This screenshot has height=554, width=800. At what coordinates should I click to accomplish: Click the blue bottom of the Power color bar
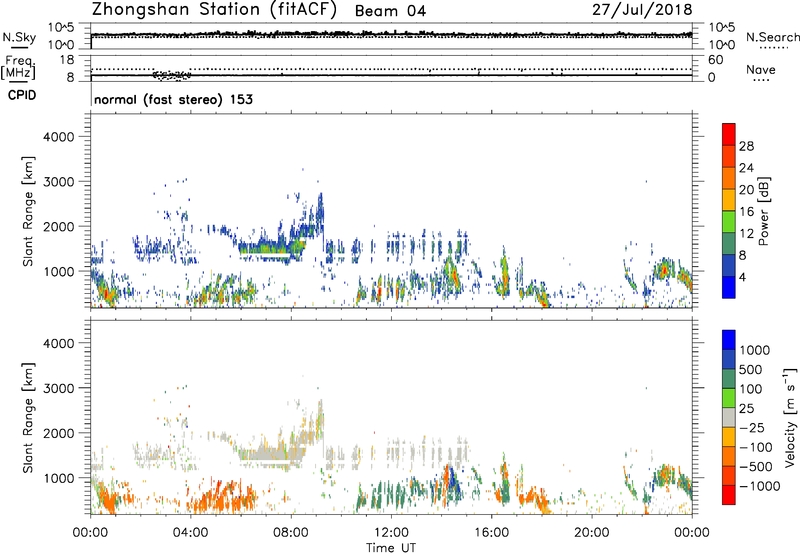(x=729, y=287)
